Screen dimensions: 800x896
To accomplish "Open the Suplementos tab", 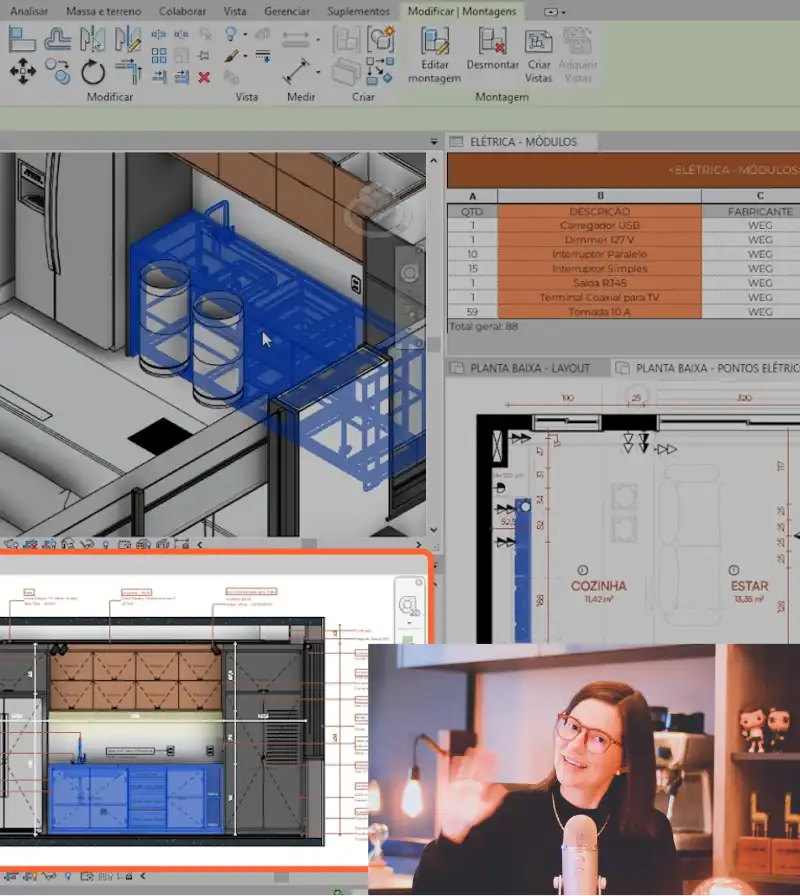I will point(358,11).
